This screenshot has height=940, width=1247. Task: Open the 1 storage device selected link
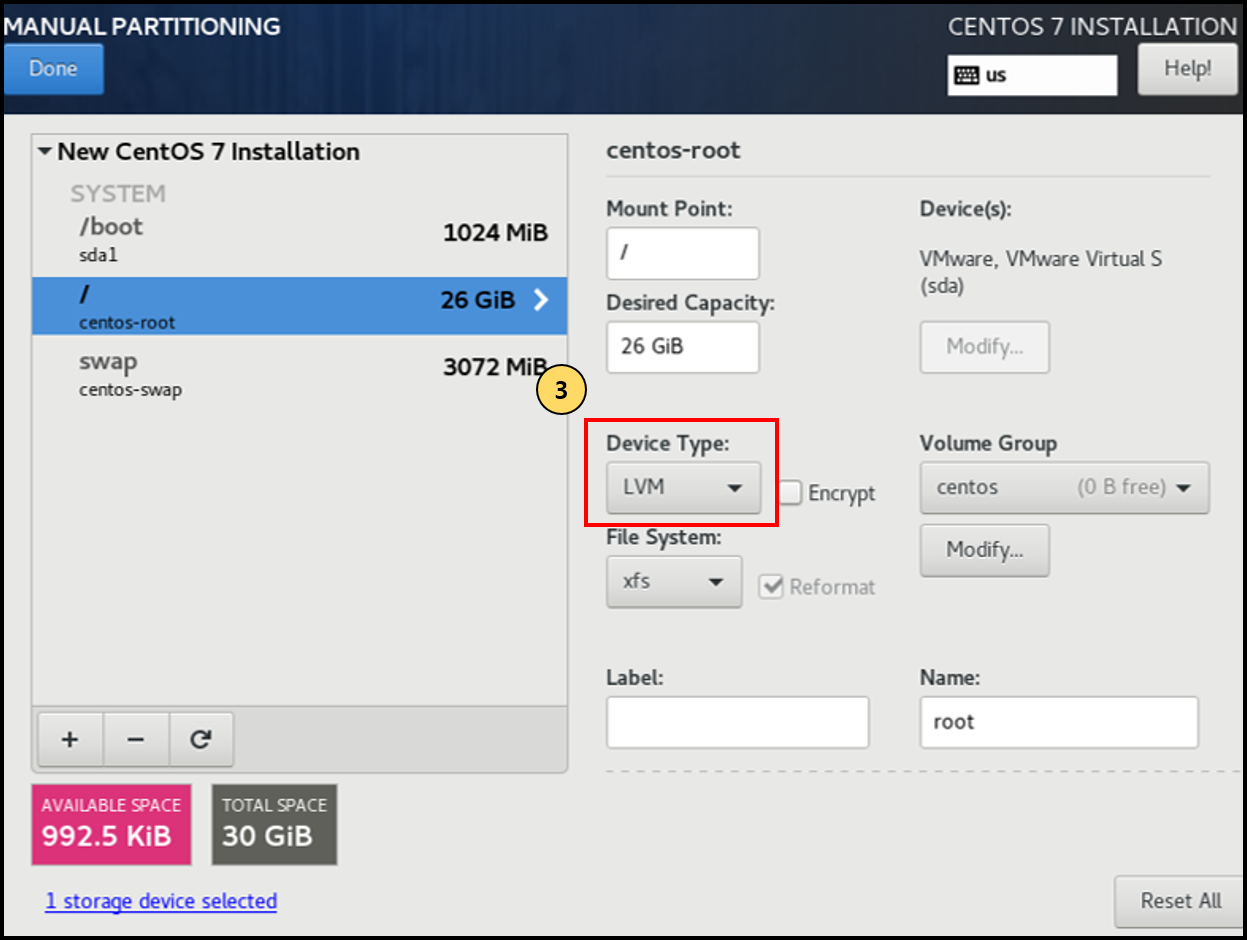[160, 901]
